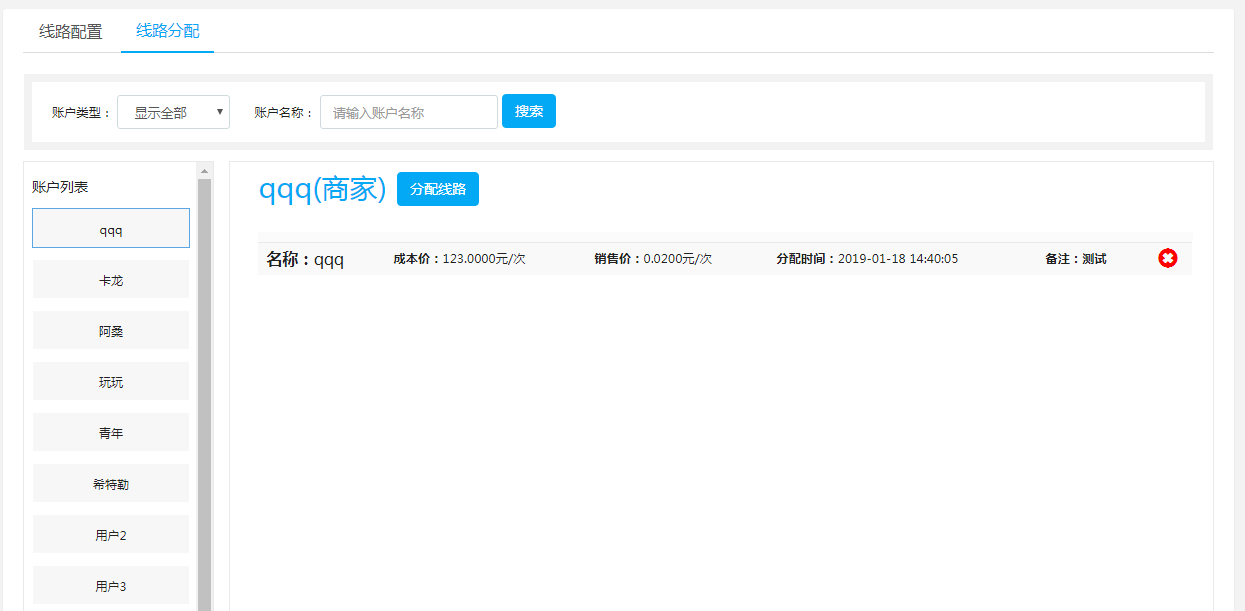Screen dimensions: 1245x611
Task: Open the 阿桑 account entry
Action: 111,330
